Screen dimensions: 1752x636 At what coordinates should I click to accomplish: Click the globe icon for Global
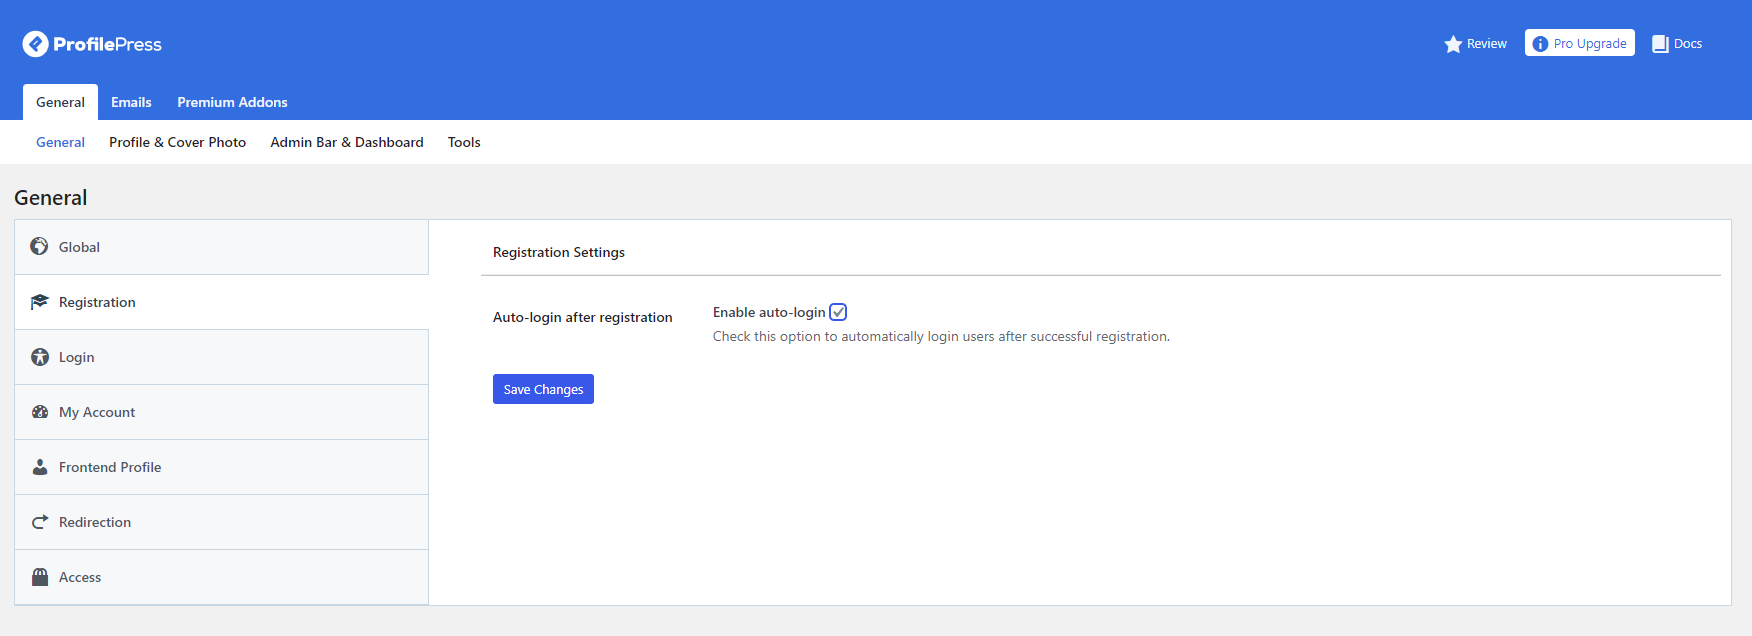tap(39, 247)
